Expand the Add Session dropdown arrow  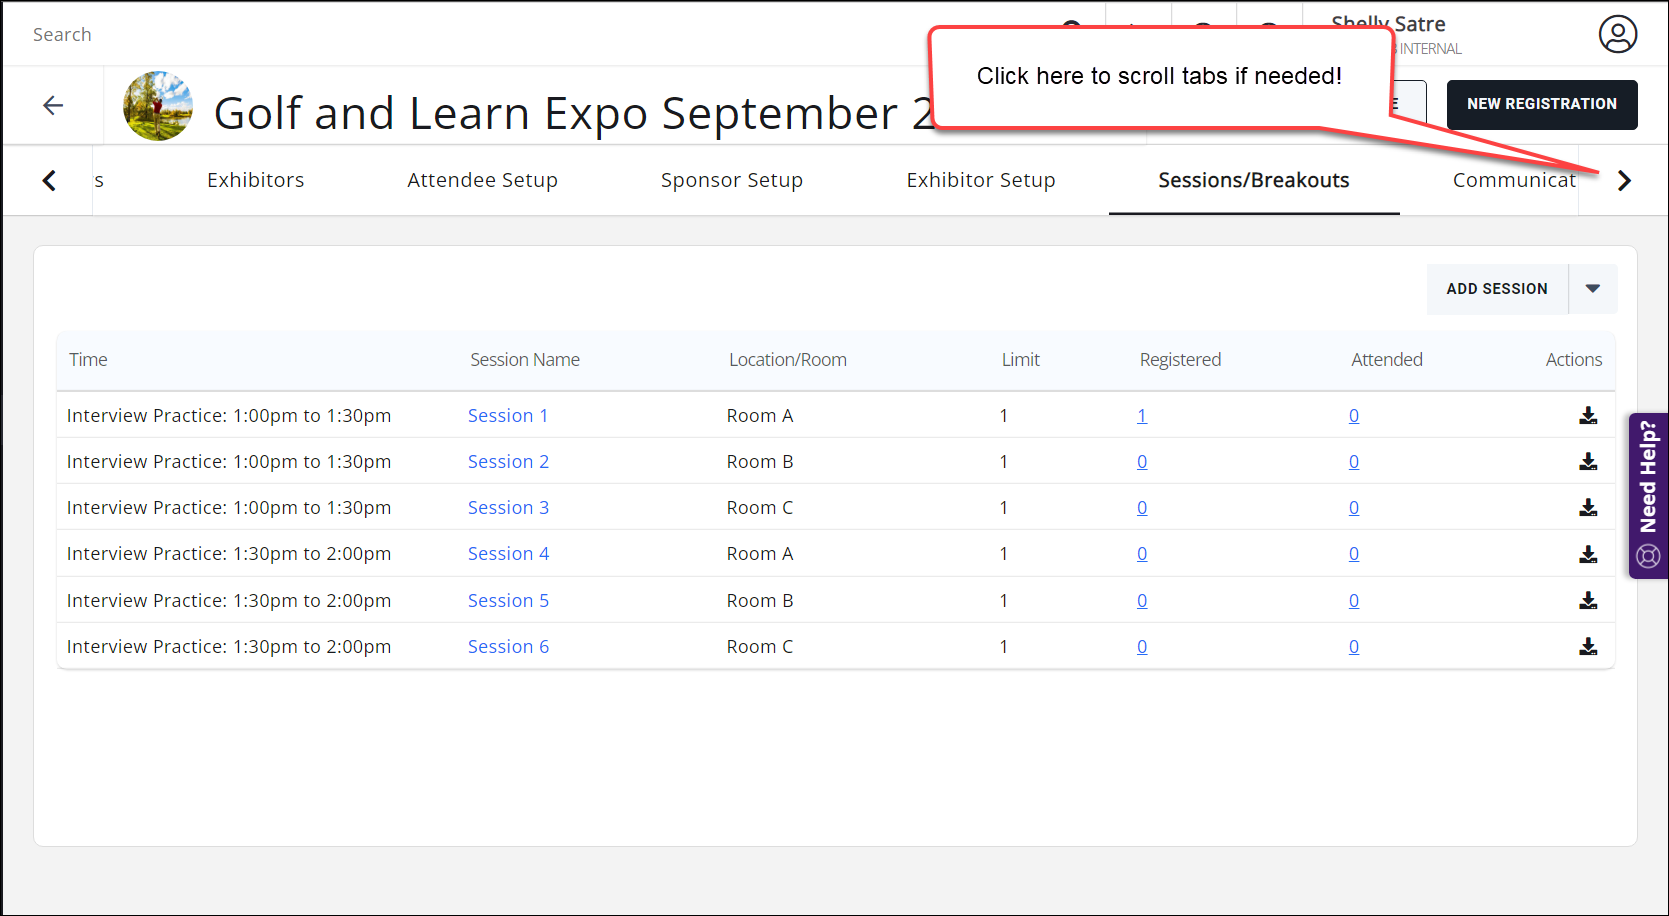click(x=1593, y=289)
